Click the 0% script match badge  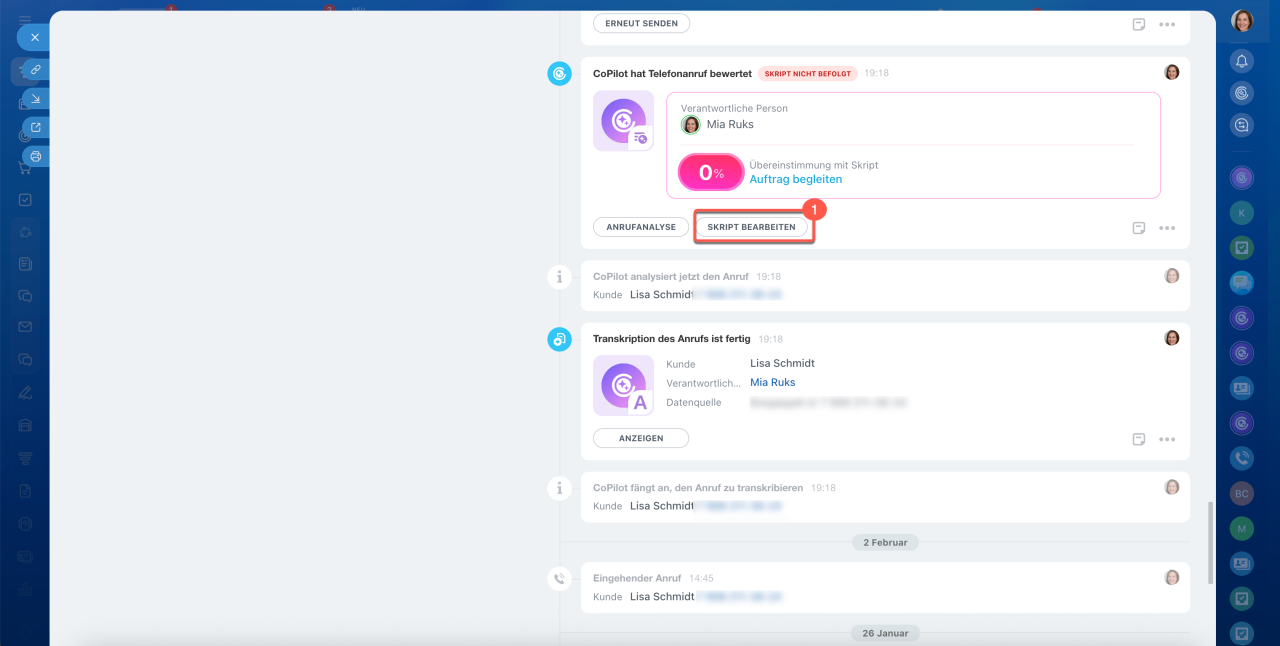[x=710, y=172]
